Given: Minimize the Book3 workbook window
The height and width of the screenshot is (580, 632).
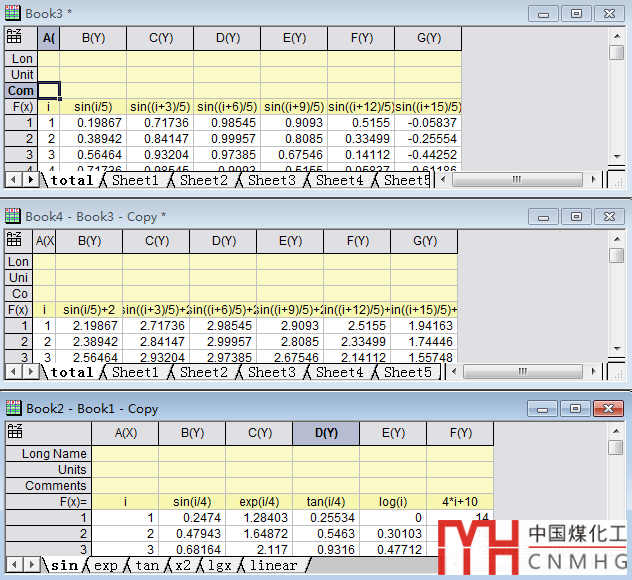Looking at the screenshot, I should tap(544, 13).
